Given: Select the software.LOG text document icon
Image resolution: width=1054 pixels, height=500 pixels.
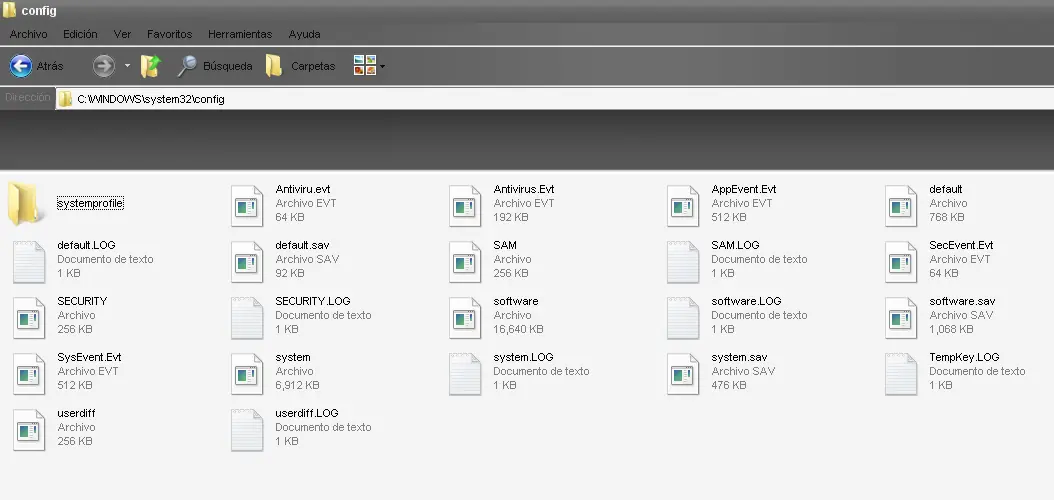Looking at the screenshot, I should (x=683, y=318).
